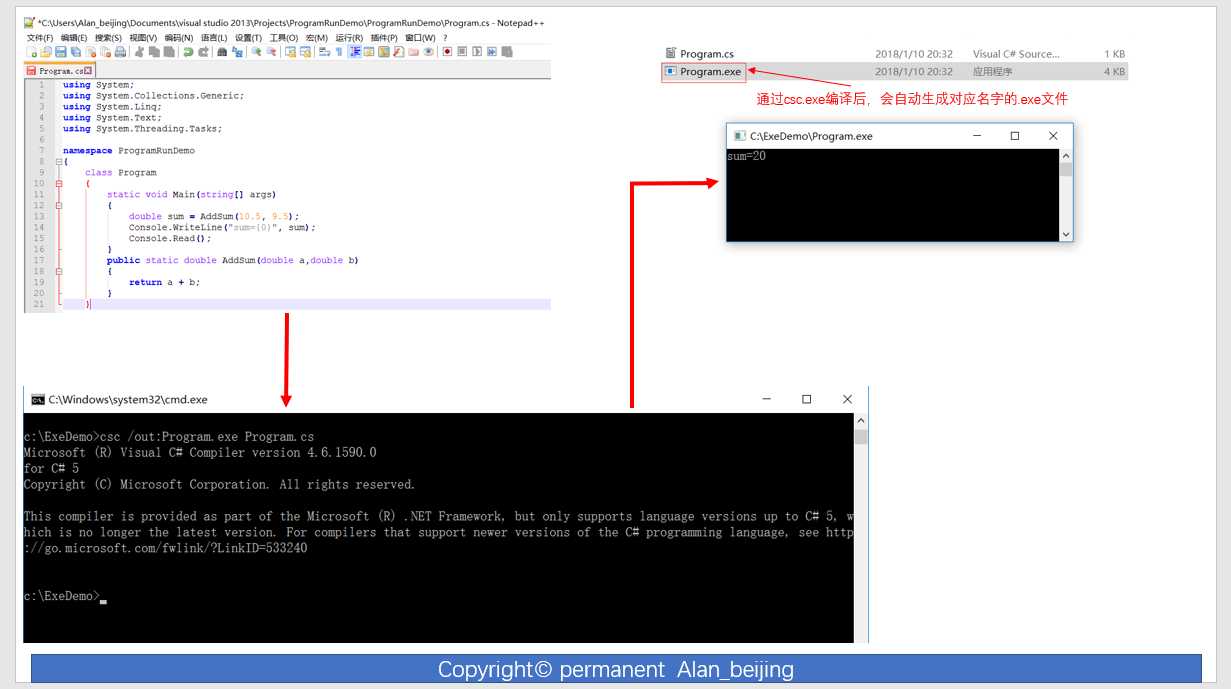Collapse the class Program fold marker on line 10
1231x689 pixels.
click(x=58, y=183)
